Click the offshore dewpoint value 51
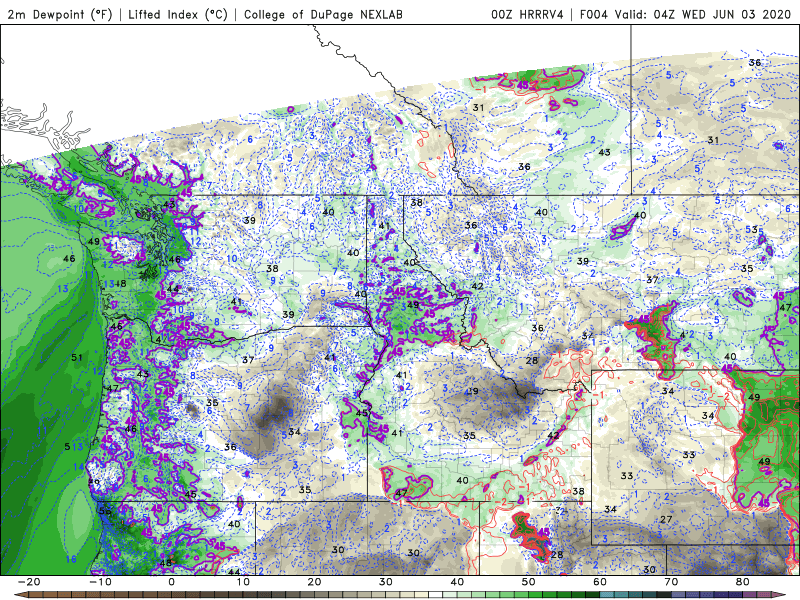The image size is (800, 600). 77,357
